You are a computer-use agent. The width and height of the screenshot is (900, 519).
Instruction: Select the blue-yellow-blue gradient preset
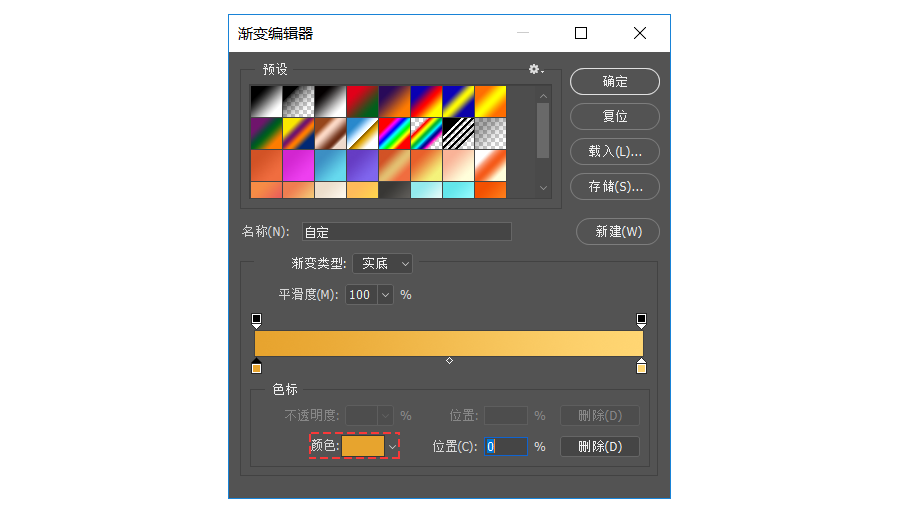[x=459, y=101]
